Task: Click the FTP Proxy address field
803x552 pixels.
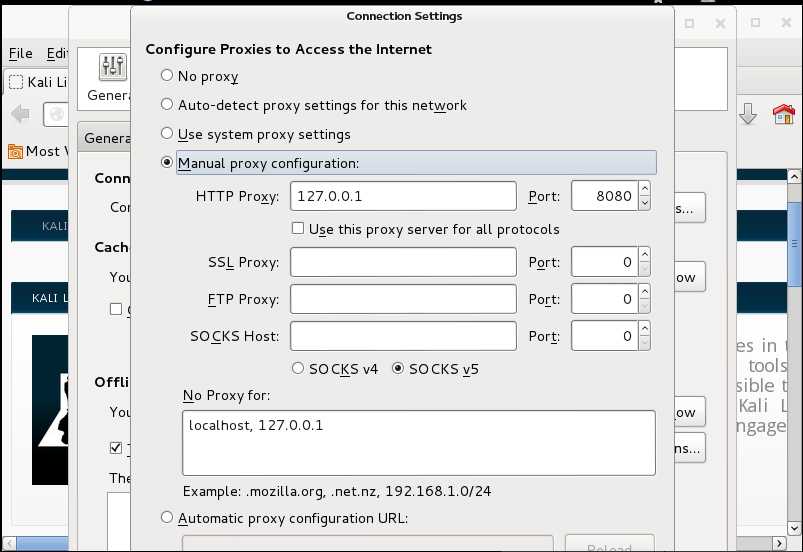Action: pyautogui.click(x=403, y=299)
